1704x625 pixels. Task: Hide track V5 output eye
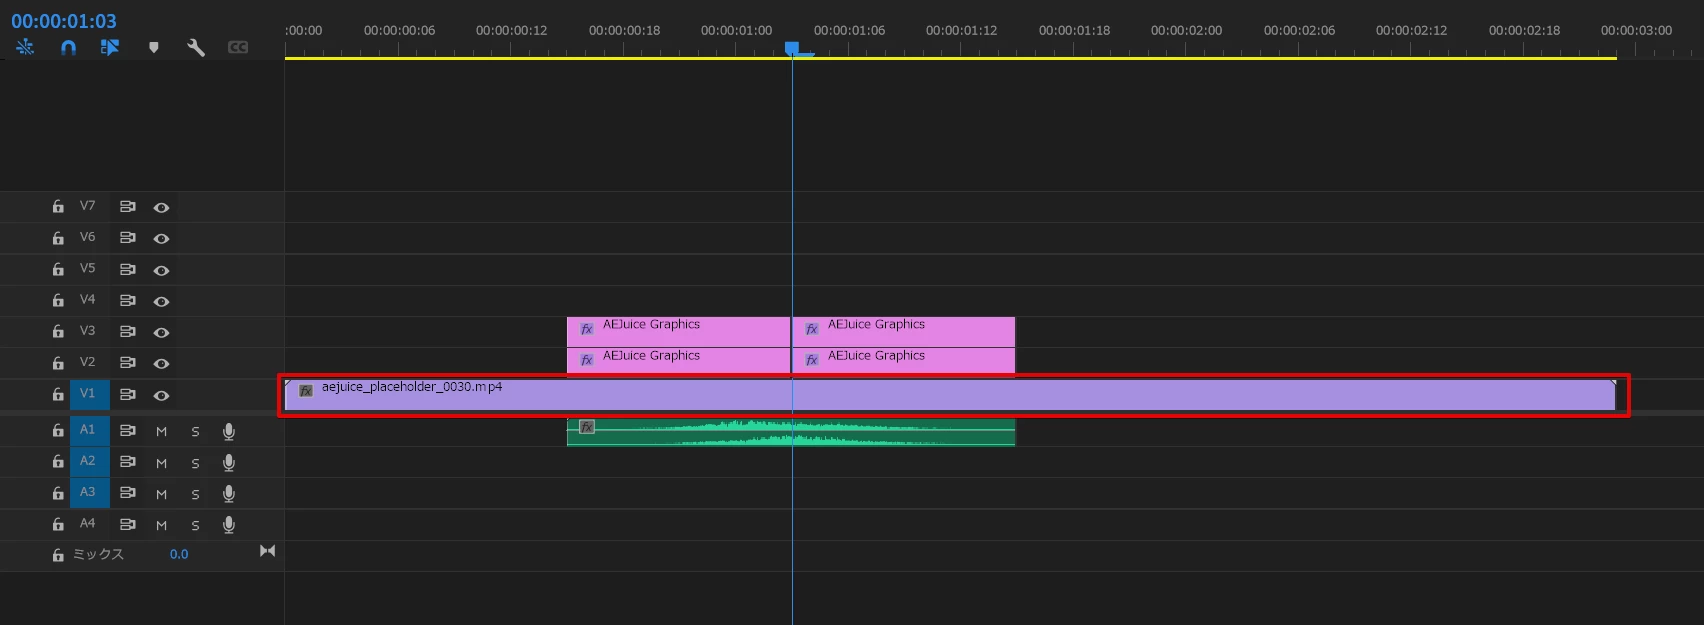(x=161, y=270)
